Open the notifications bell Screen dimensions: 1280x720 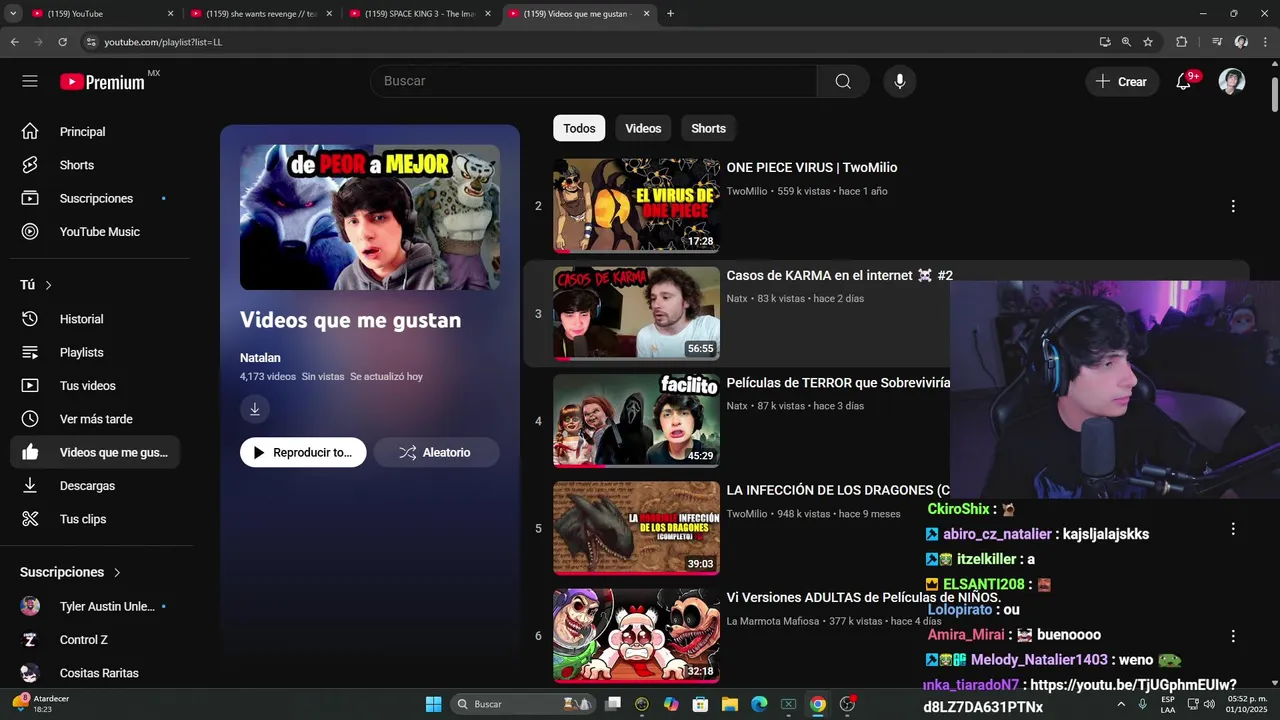pyautogui.click(x=1184, y=81)
